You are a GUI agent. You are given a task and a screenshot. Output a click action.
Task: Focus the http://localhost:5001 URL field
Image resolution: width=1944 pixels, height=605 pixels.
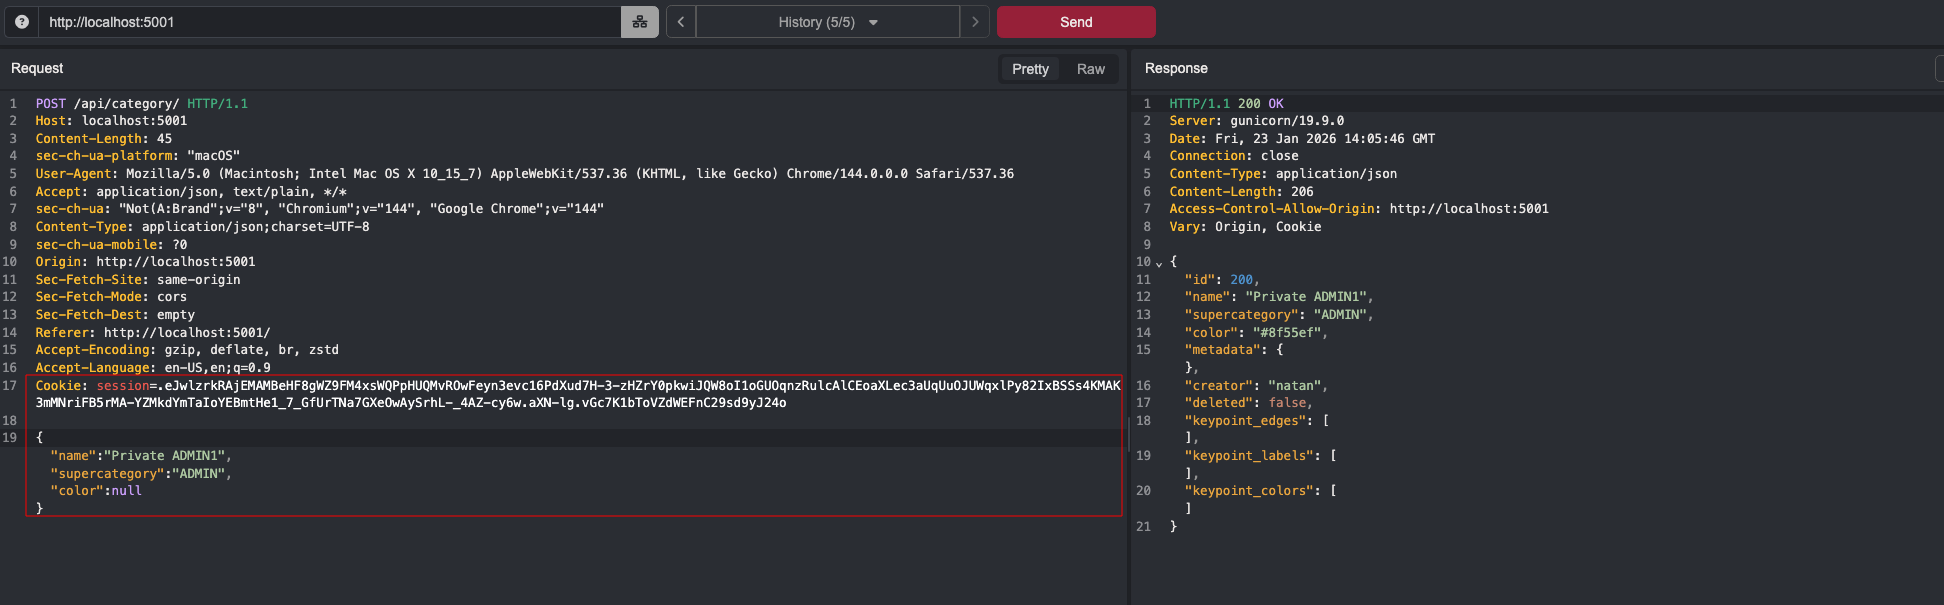tap(330, 22)
